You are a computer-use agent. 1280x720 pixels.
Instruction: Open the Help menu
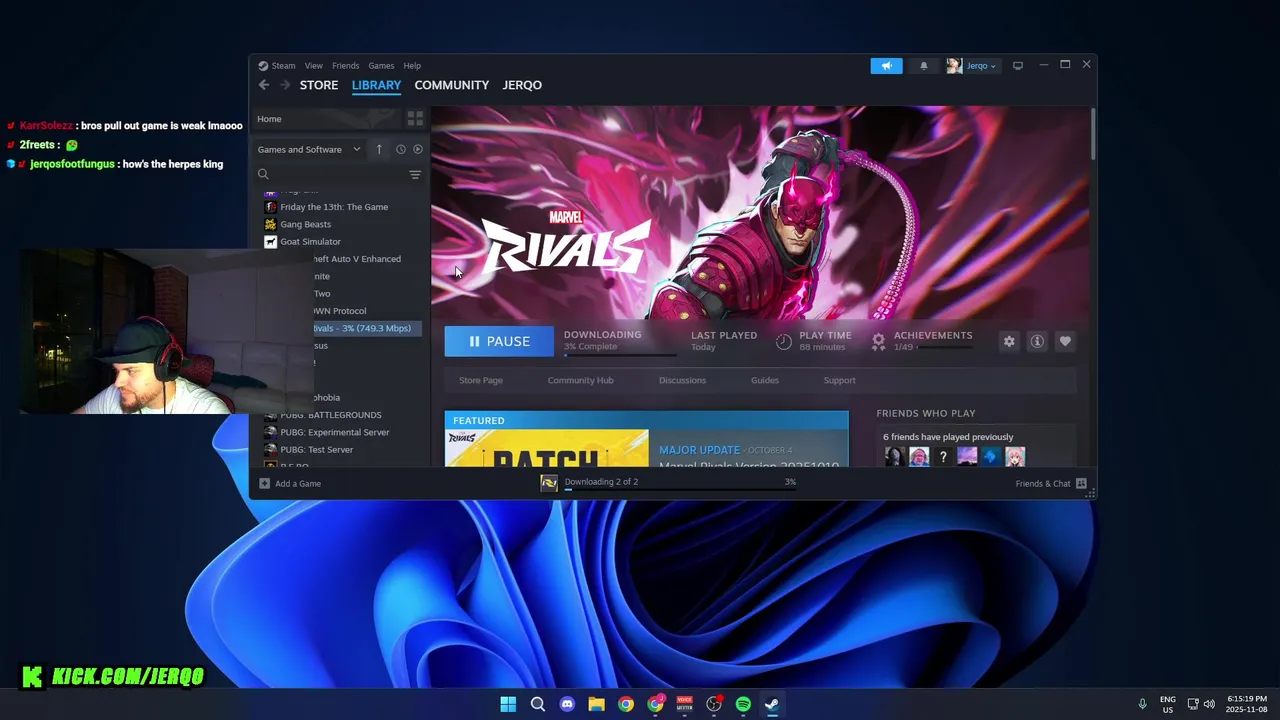(x=412, y=65)
